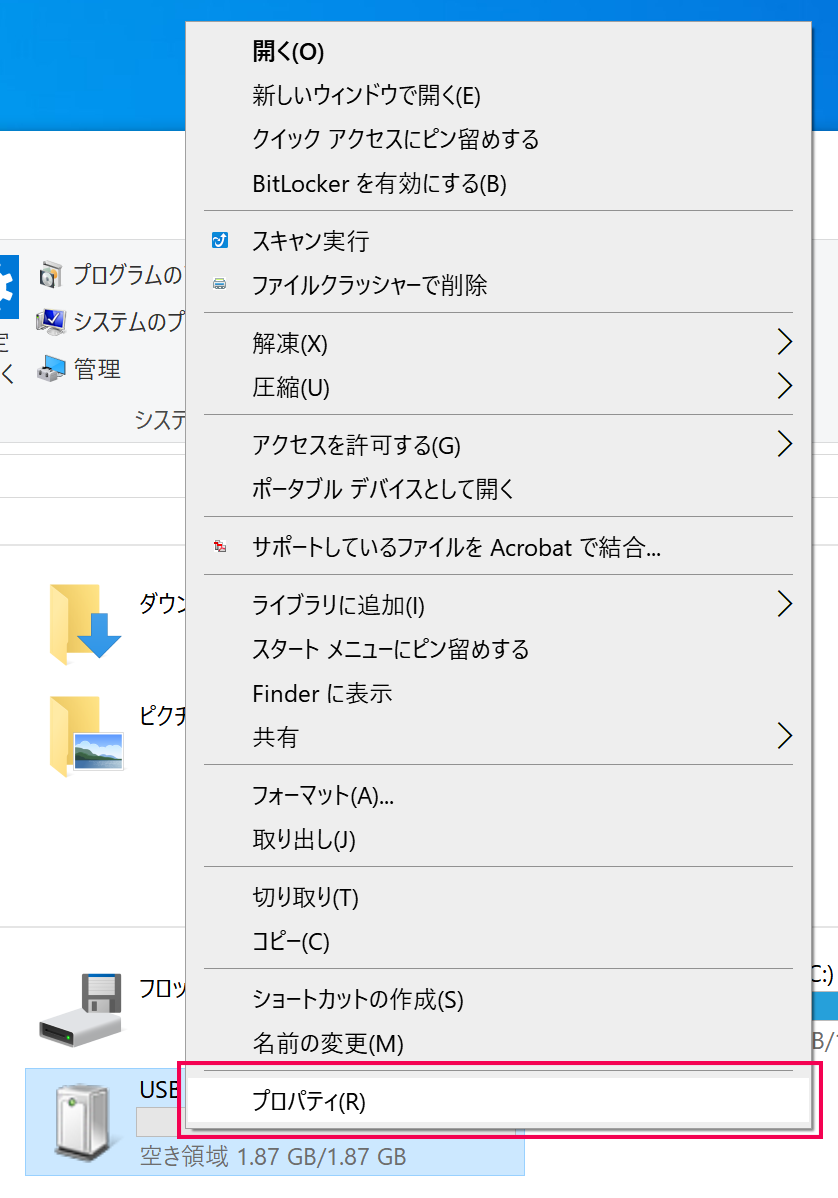Click the Pictures folder icon
The width and height of the screenshot is (838, 1198).
pyautogui.click(x=86, y=736)
